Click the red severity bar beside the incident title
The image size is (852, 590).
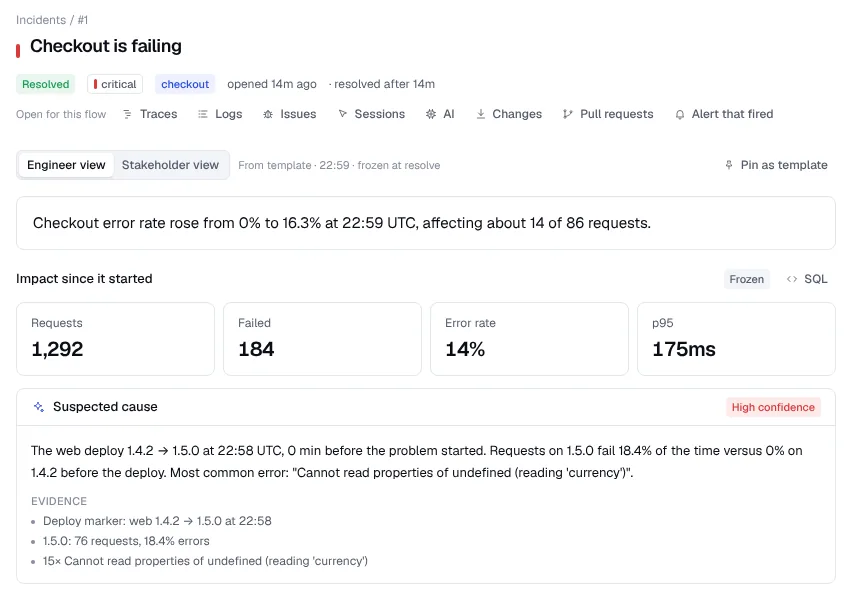click(18, 51)
